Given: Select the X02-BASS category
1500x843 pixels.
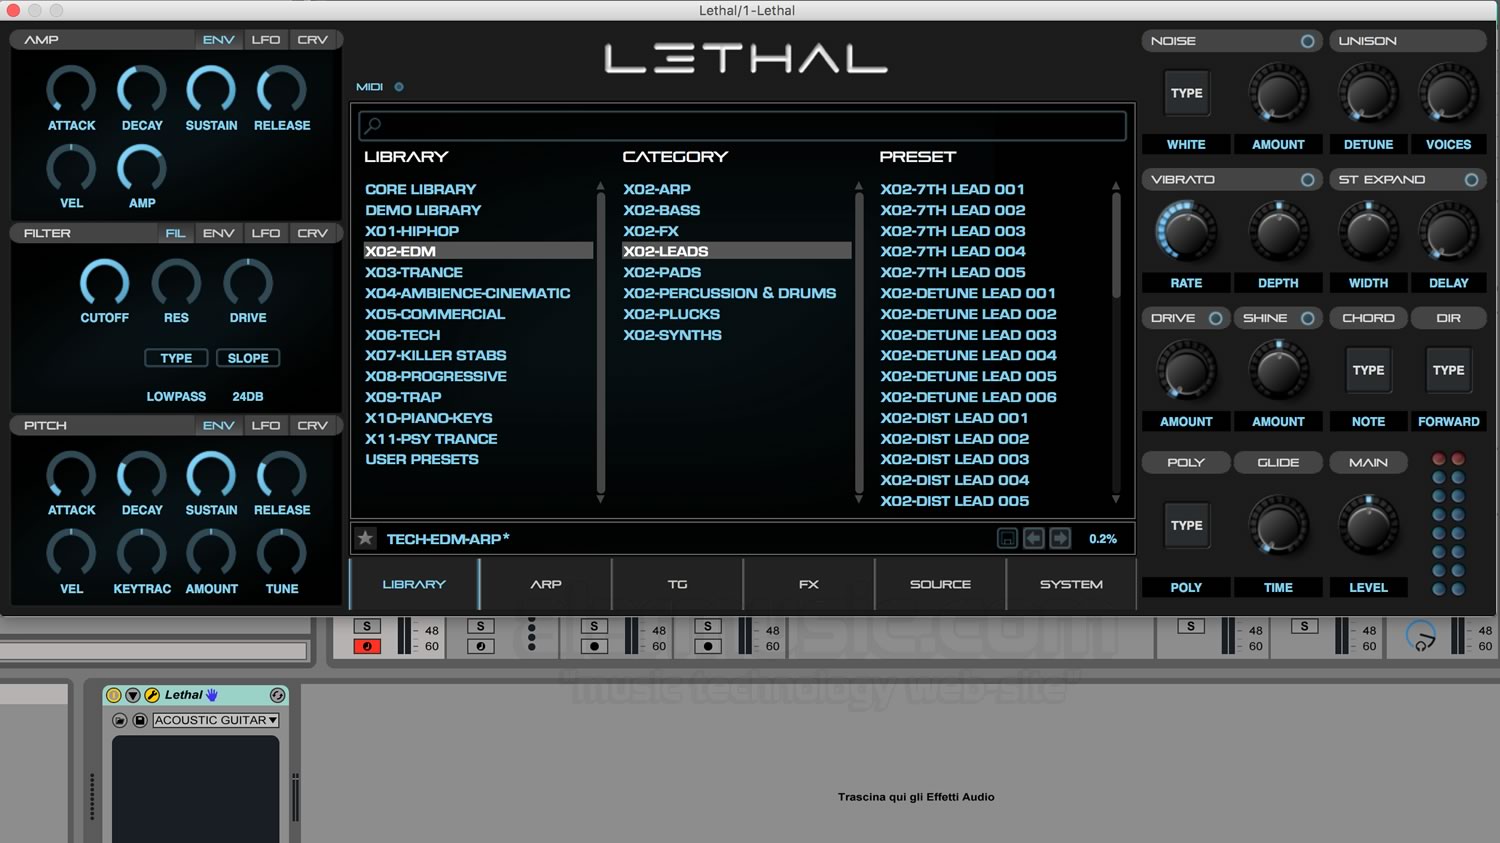Looking at the screenshot, I should tap(661, 210).
